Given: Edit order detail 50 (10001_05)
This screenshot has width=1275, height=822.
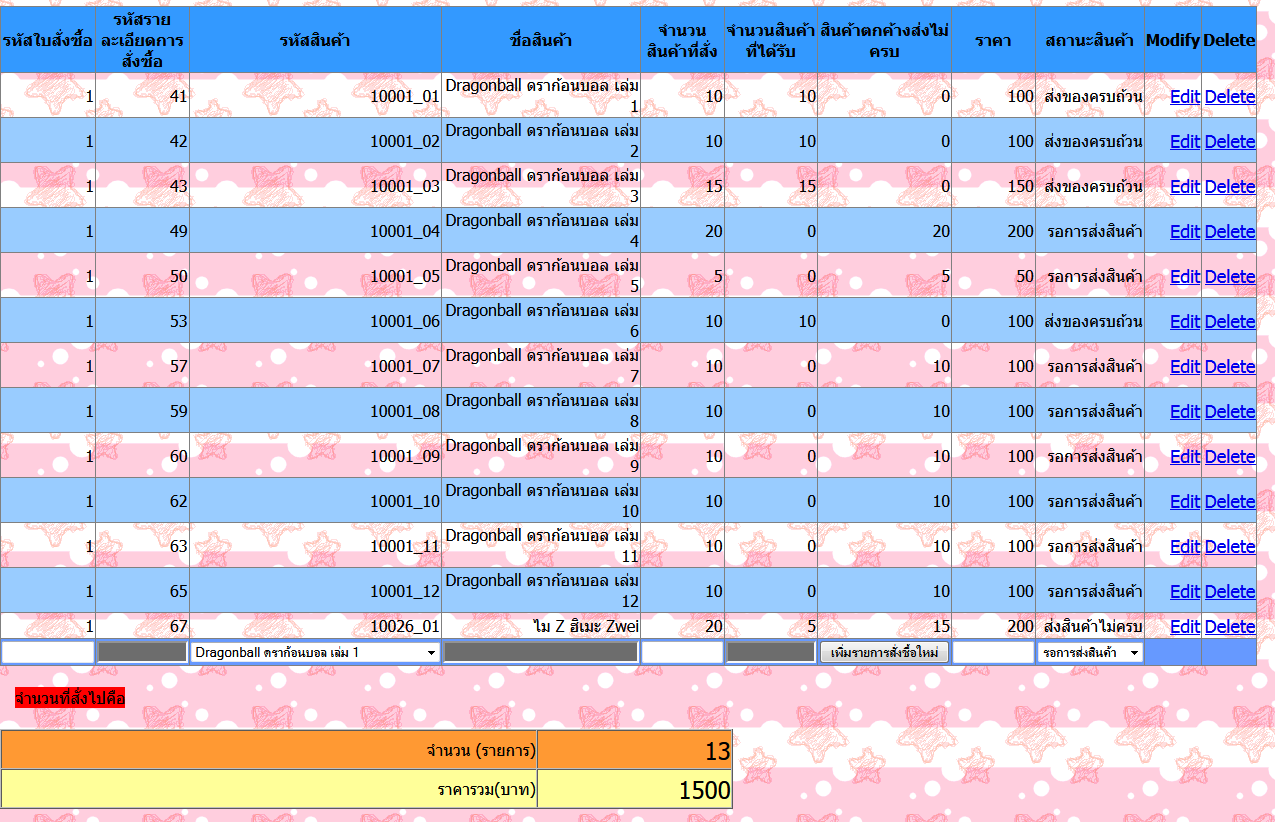Looking at the screenshot, I should click(1185, 277).
